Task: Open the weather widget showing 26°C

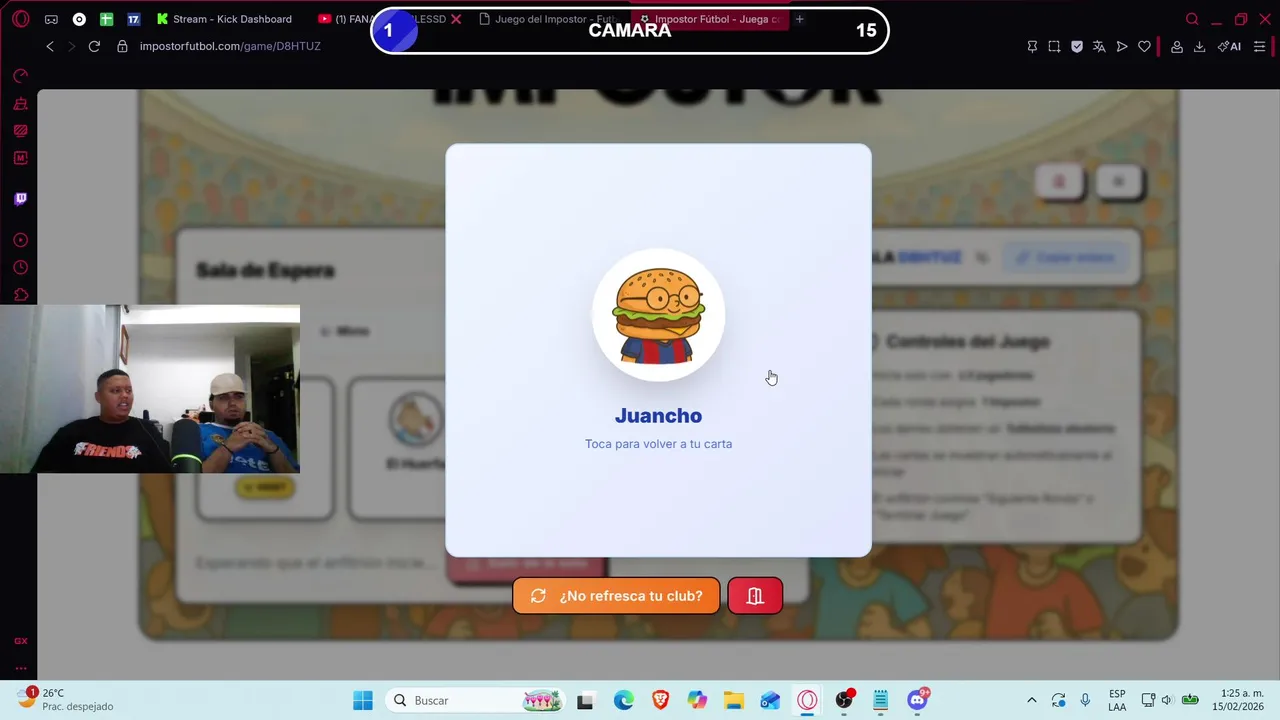Action: coord(66,700)
